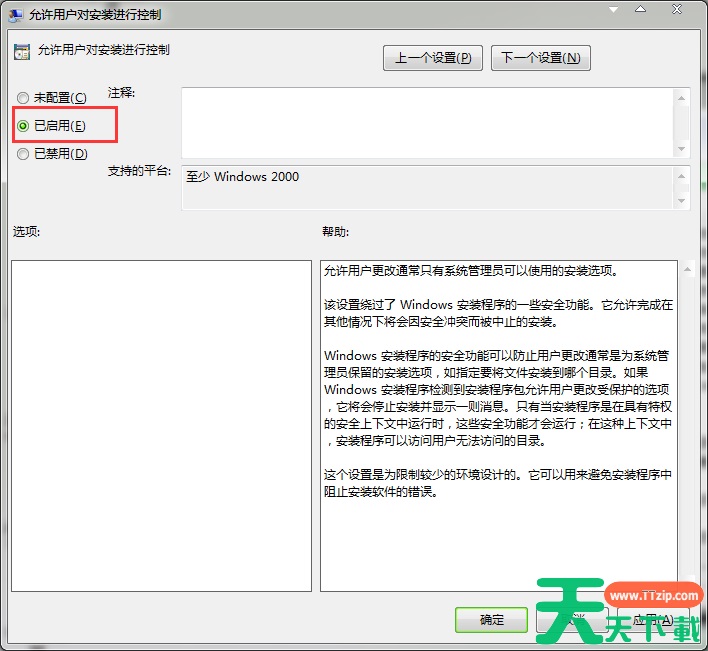Minimize window using title bar down-triangle
The height and width of the screenshot is (651, 708).
[x=613, y=9]
